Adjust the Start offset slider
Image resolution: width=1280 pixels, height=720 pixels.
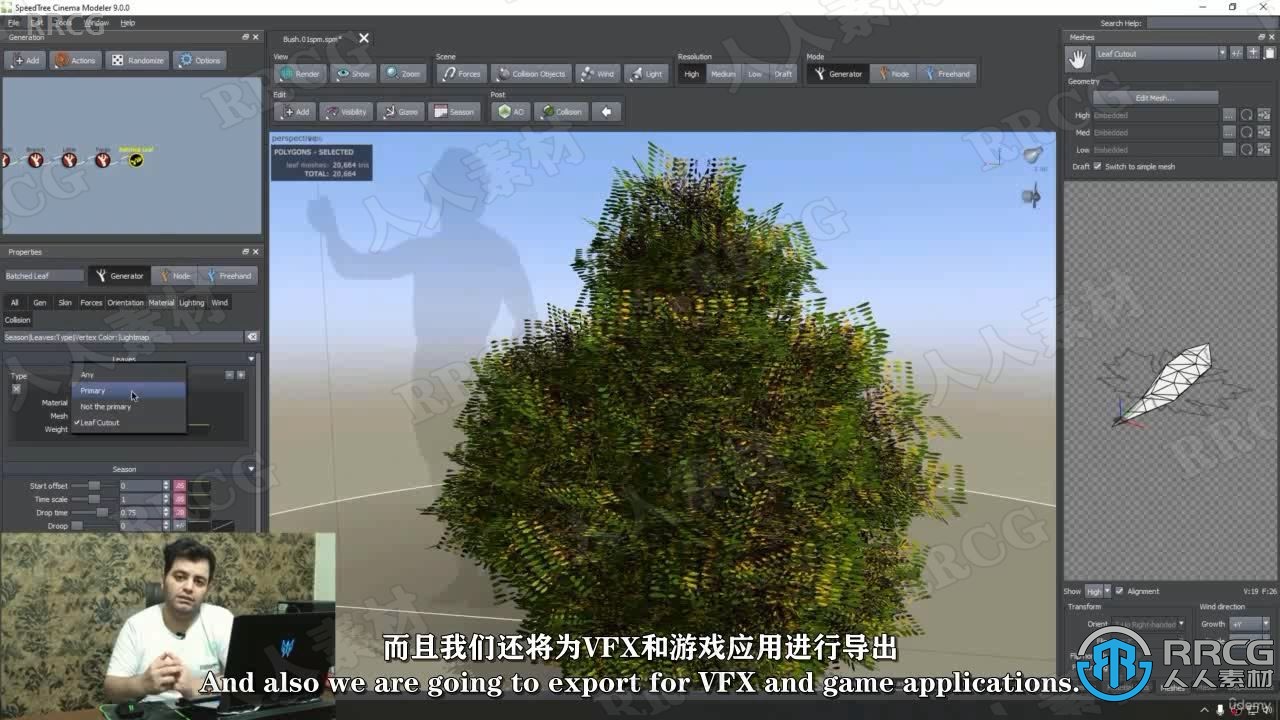[92, 486]
